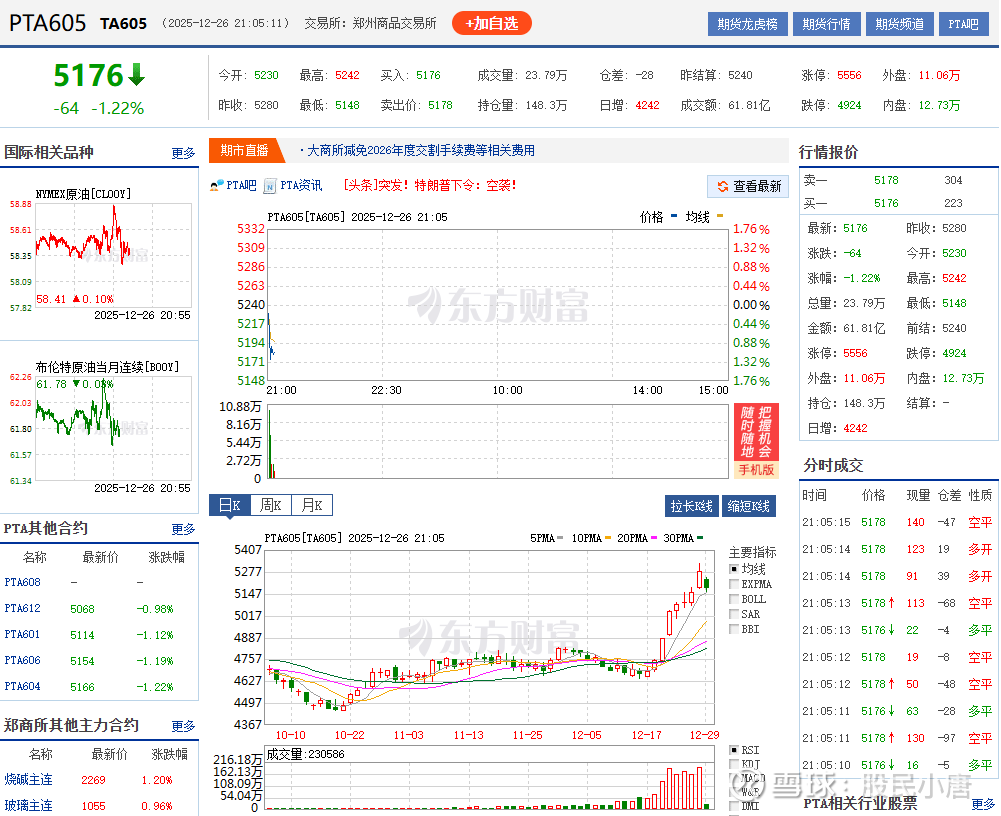
Task: Click the green down arrow beside 5176
Action: (137, 75)
